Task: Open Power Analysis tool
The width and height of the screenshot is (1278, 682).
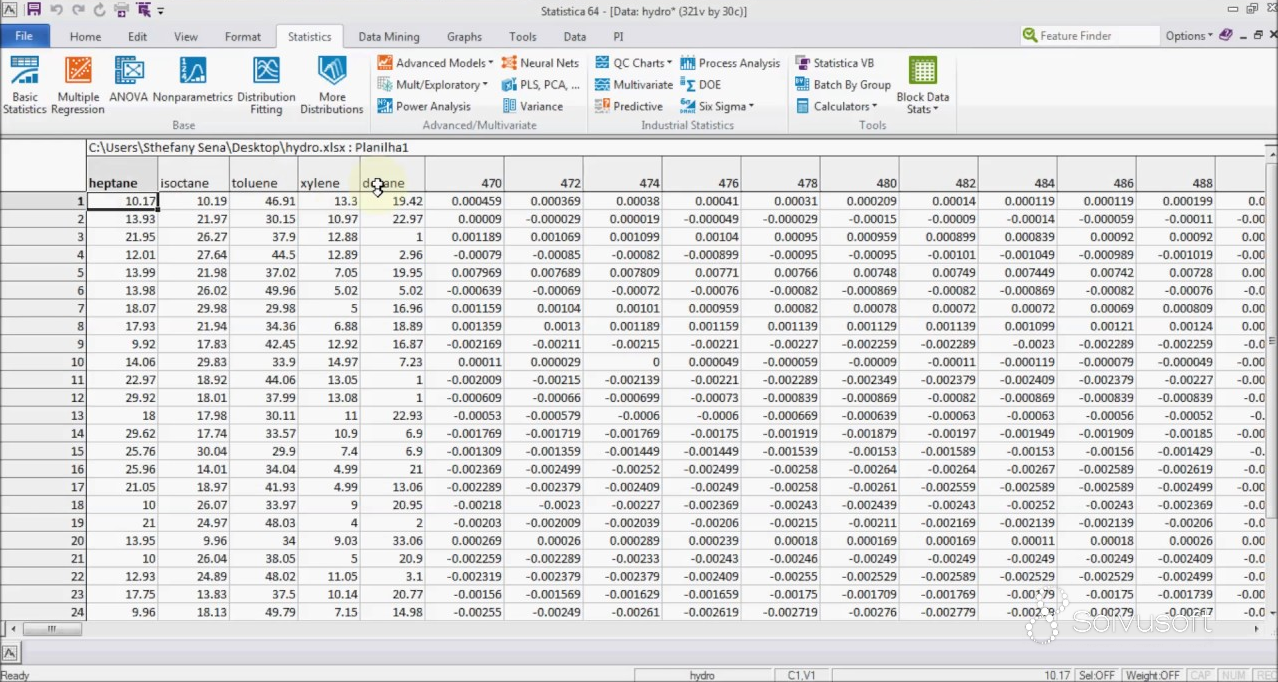Action: coord(424,106)
